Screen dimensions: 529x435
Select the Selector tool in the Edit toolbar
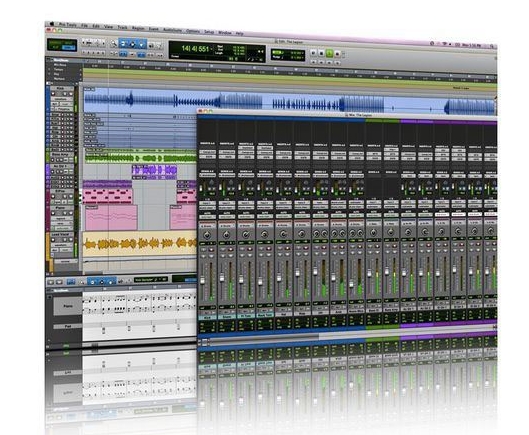point(133,44)
